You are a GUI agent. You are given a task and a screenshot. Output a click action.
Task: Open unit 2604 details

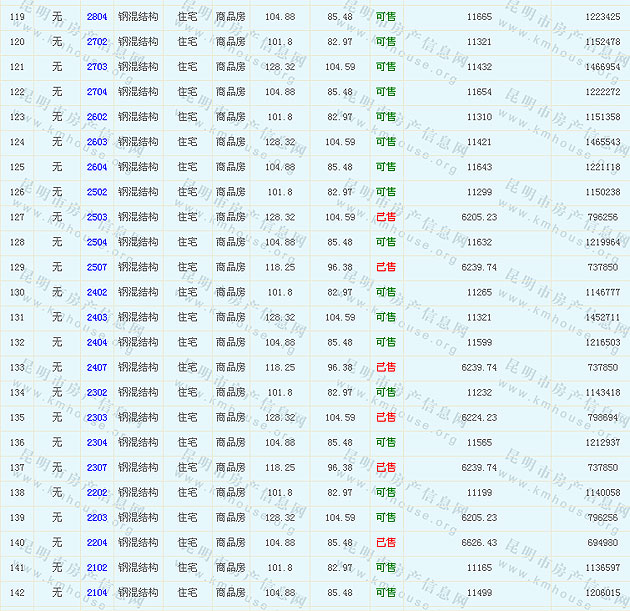click(x=97, y=167)
